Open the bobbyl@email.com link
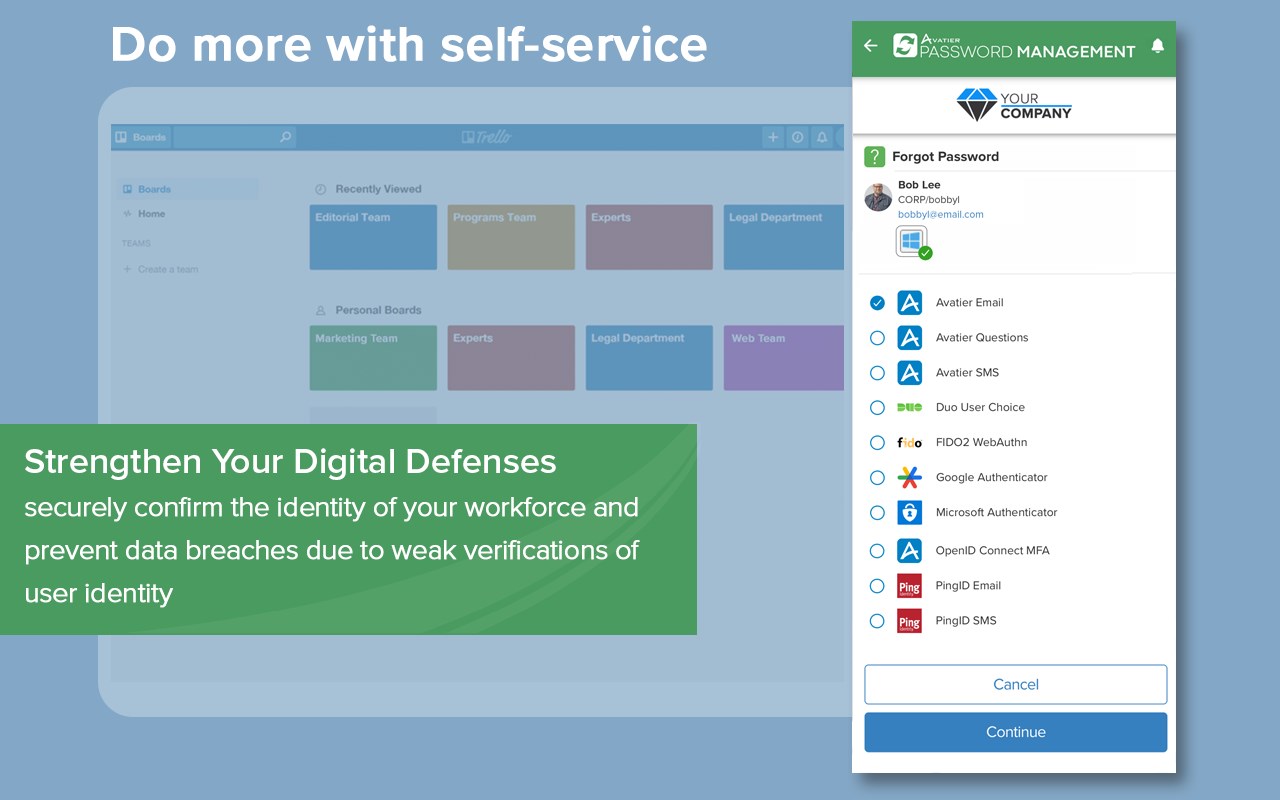This screenshot has height=800, width=1280. 941,215
